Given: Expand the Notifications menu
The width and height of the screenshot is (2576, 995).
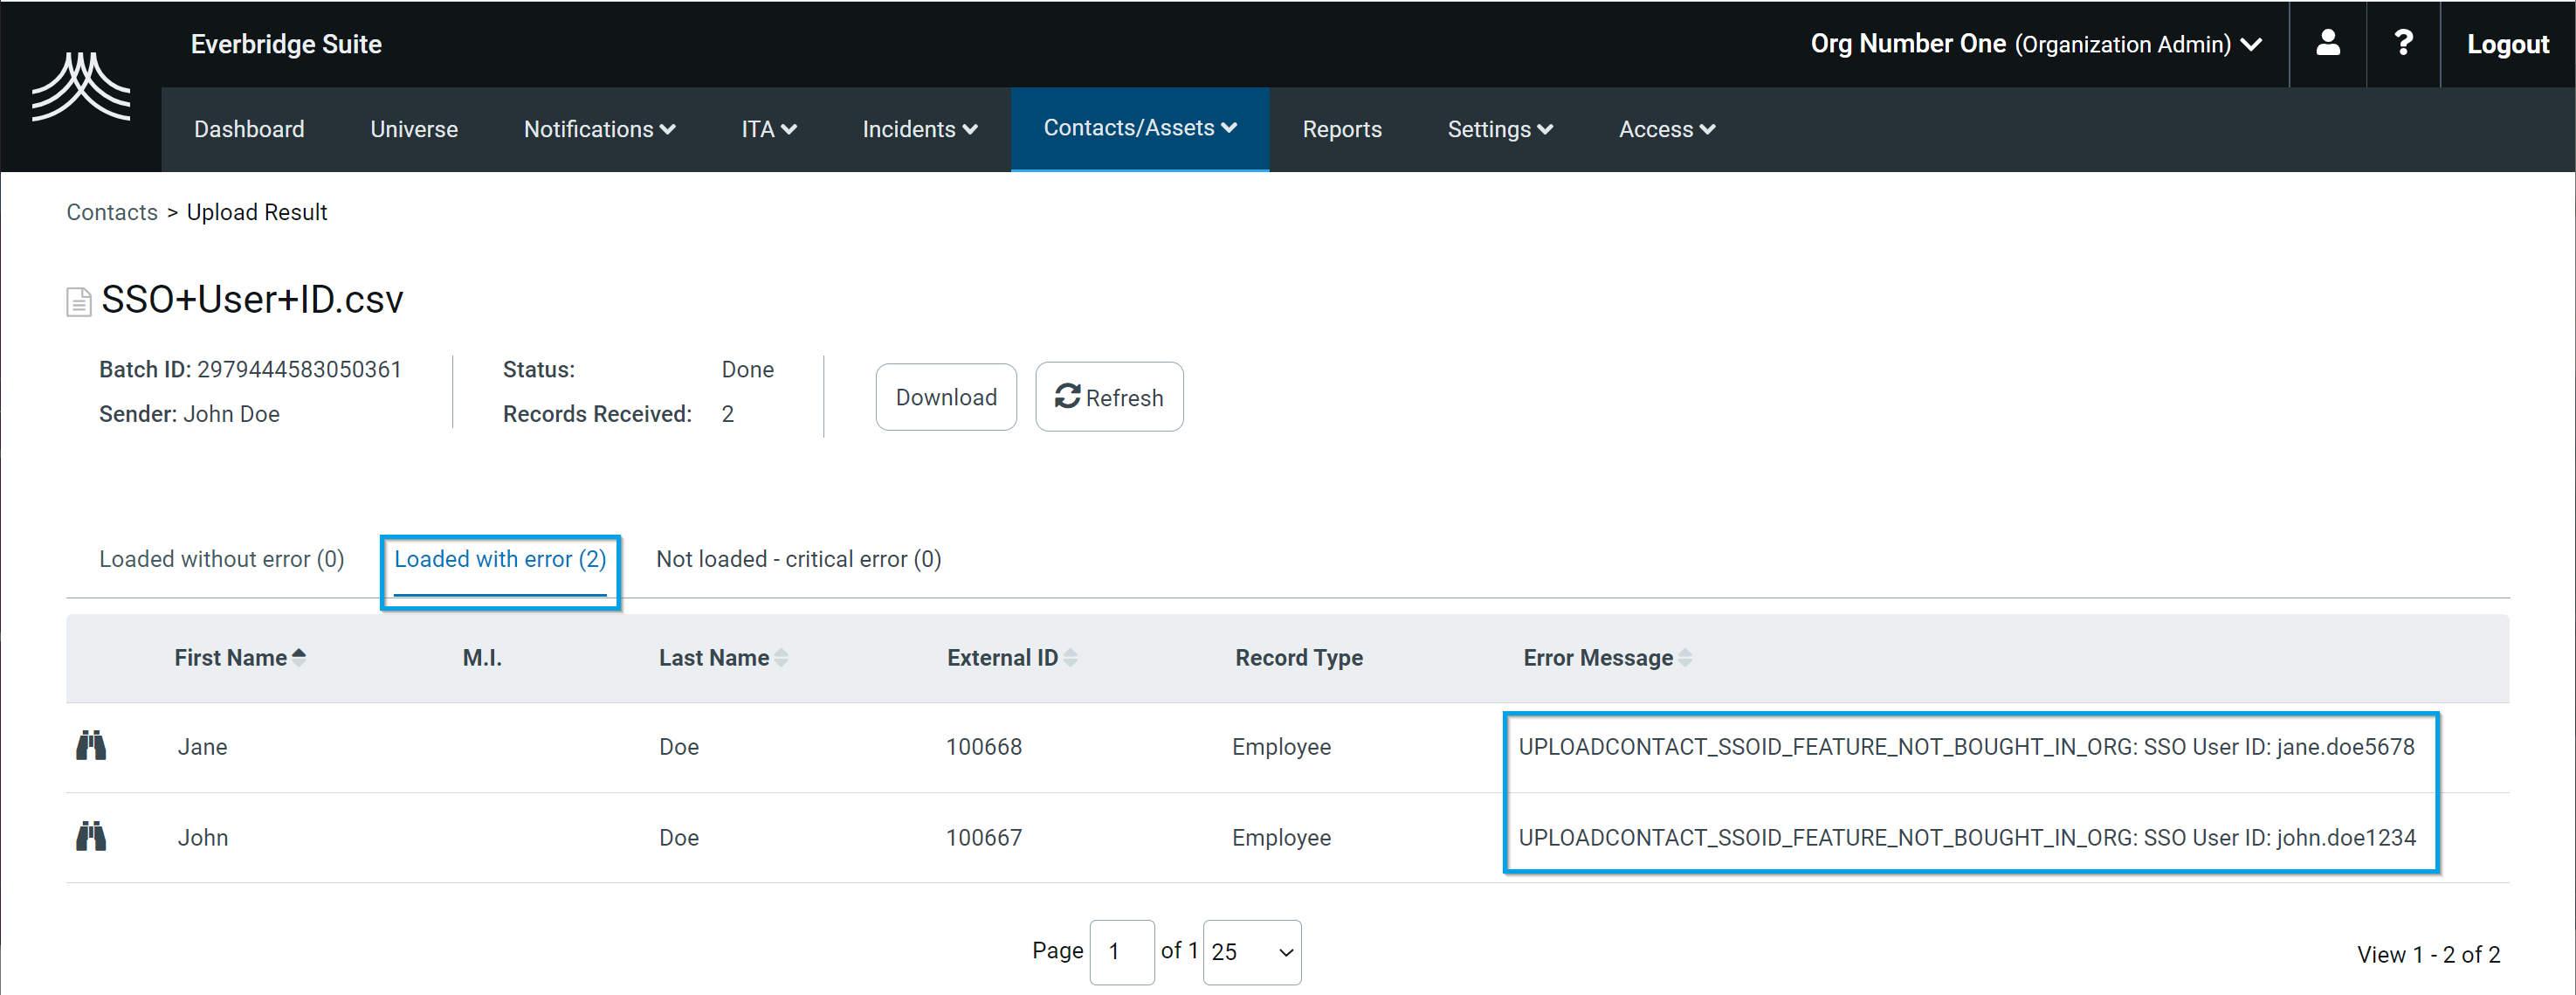Looking at the screenshot, I should (599, 129).
